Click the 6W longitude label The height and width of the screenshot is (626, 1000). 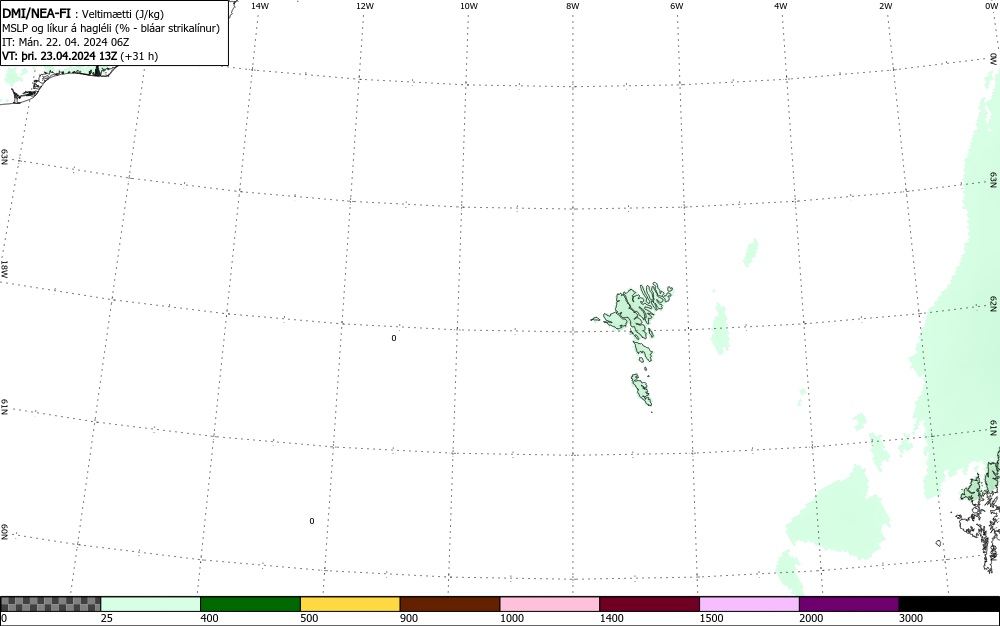677,6
